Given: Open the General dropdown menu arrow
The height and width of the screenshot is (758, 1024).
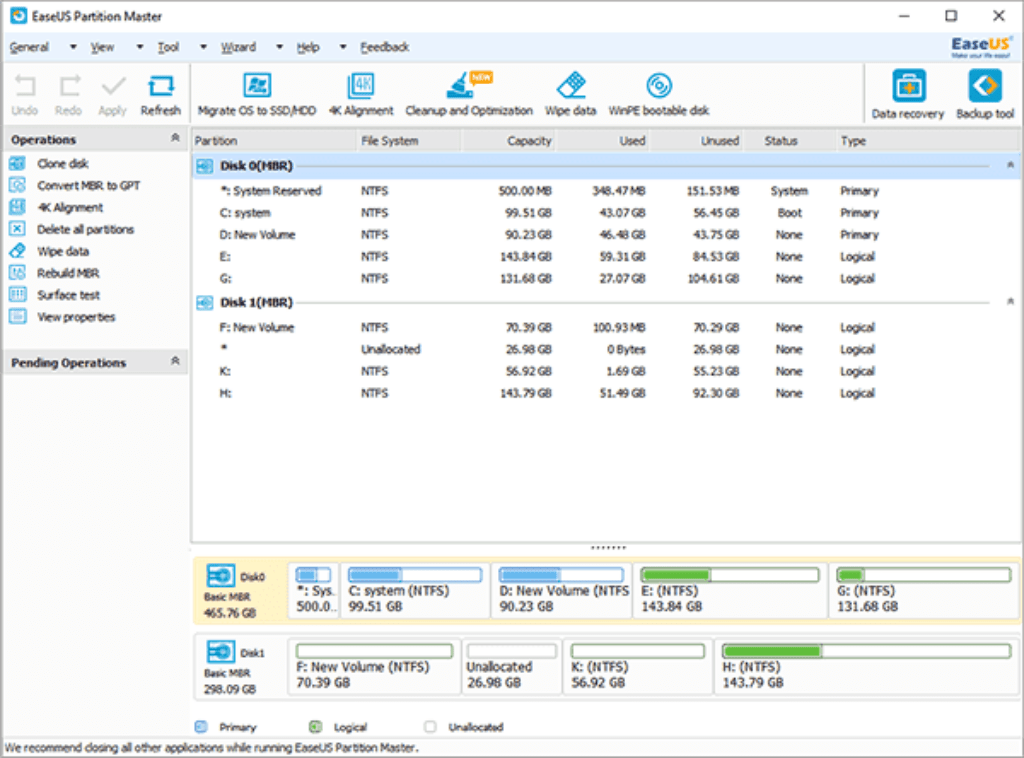Looking at the screenshot, I should click(72, 47).
